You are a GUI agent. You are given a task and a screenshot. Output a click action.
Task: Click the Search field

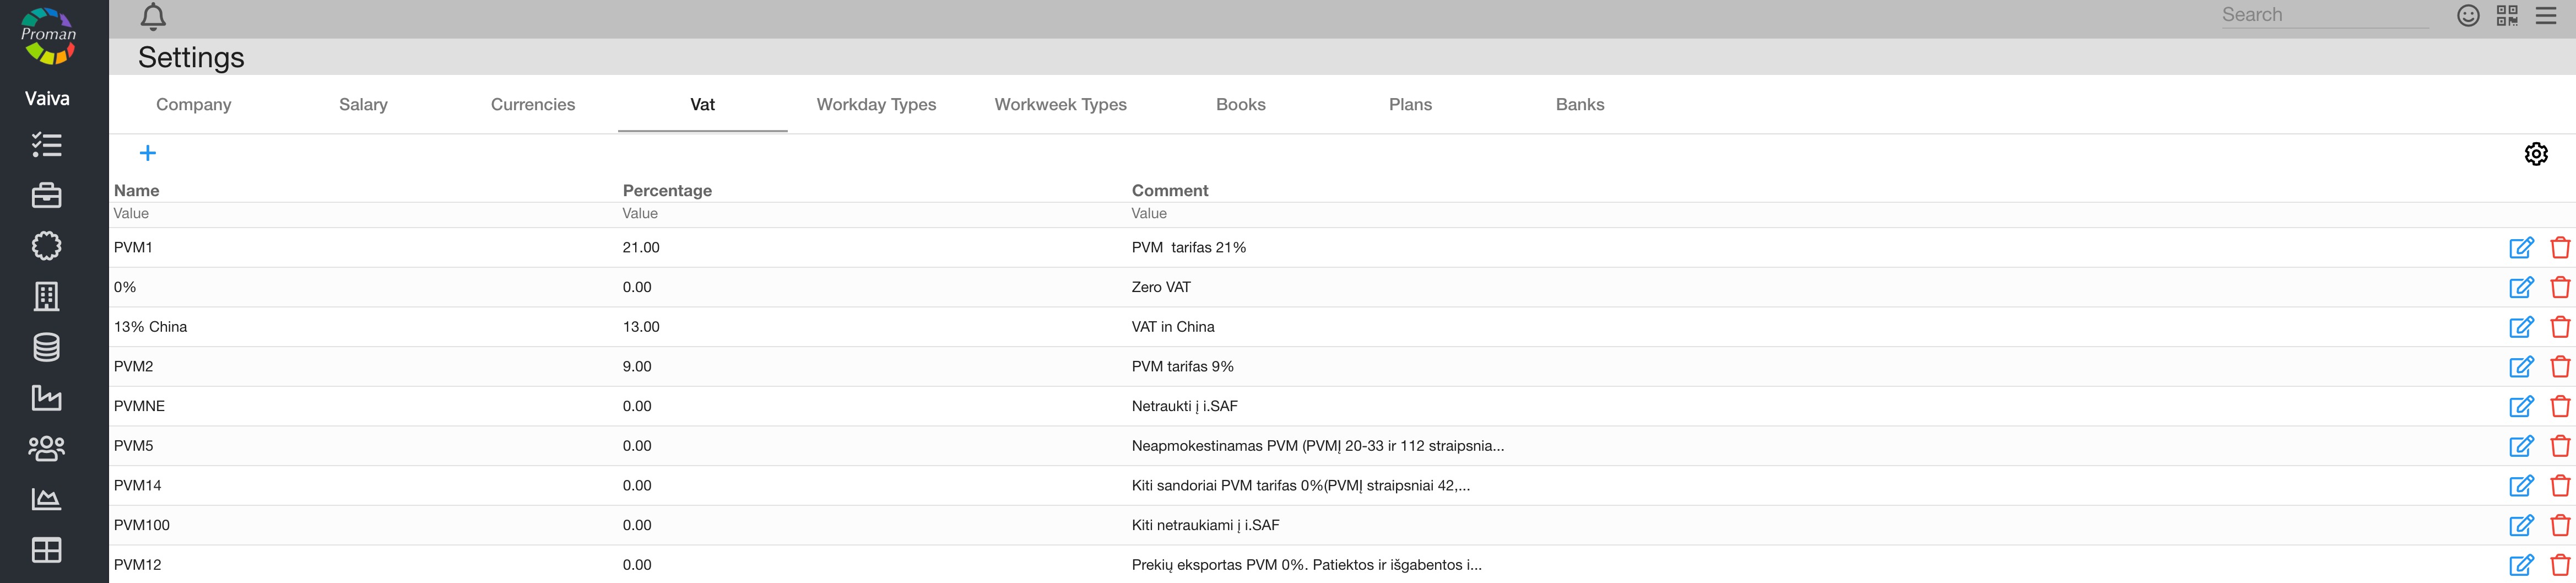click(x=2323, y=15)
